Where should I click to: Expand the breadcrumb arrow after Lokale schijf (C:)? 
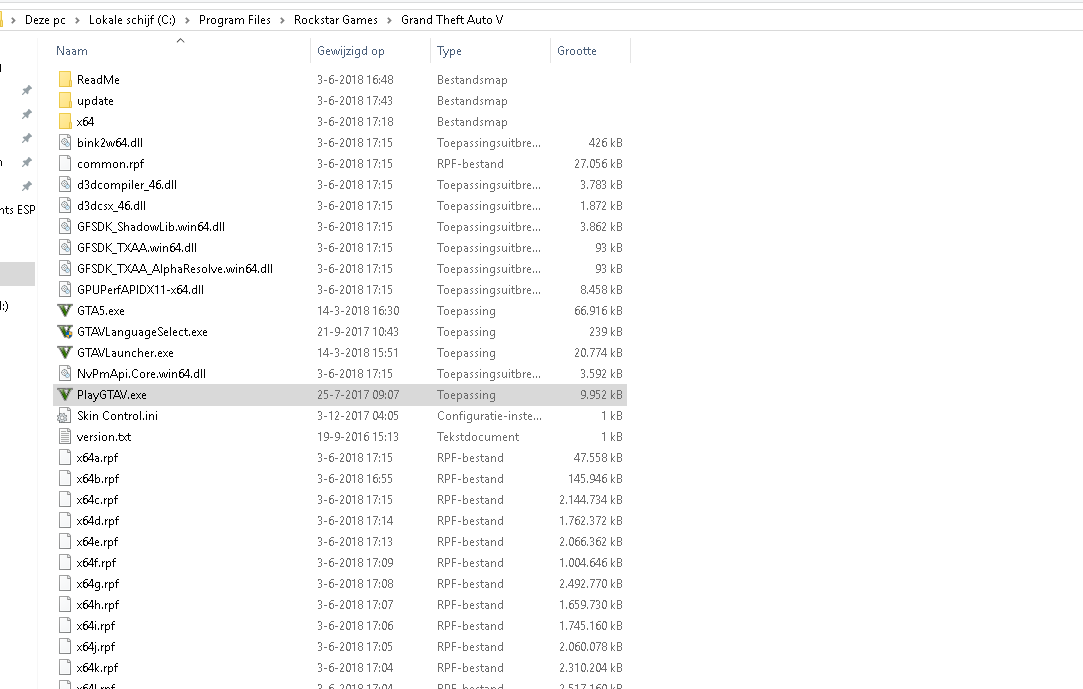187,20
